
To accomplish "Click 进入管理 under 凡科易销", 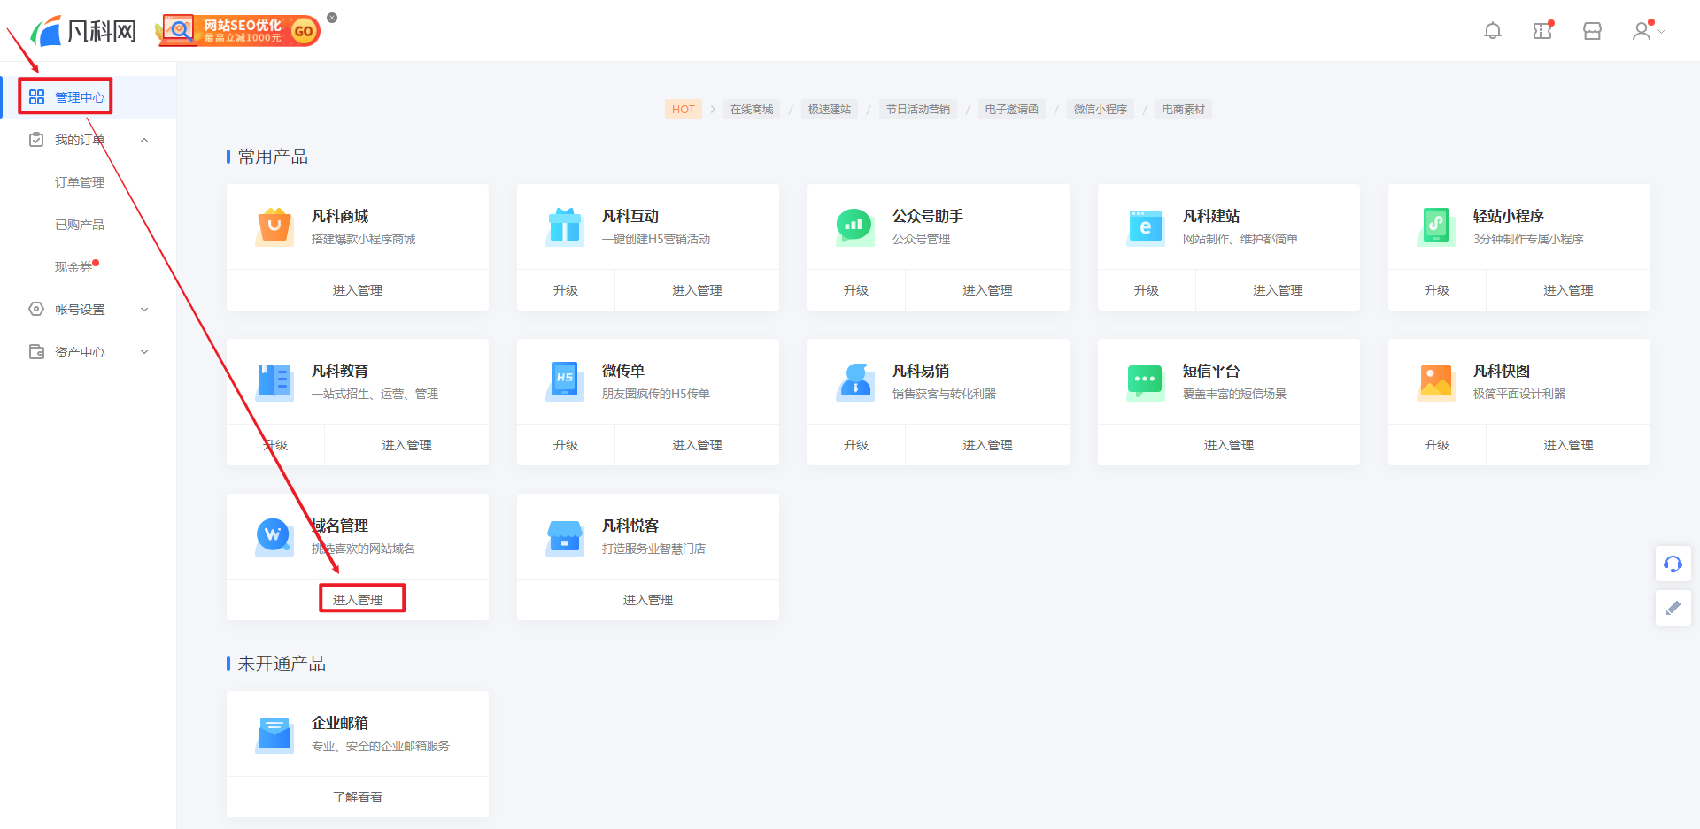I will [987, 445].
